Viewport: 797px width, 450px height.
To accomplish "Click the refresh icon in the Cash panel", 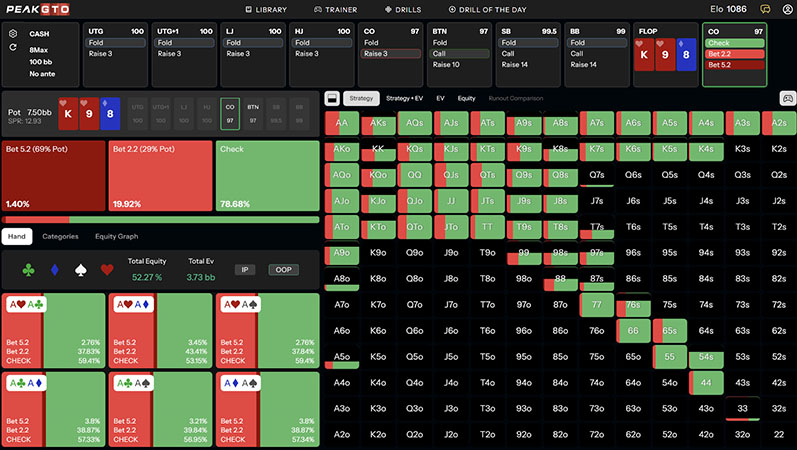I will [x=13, y=48].
